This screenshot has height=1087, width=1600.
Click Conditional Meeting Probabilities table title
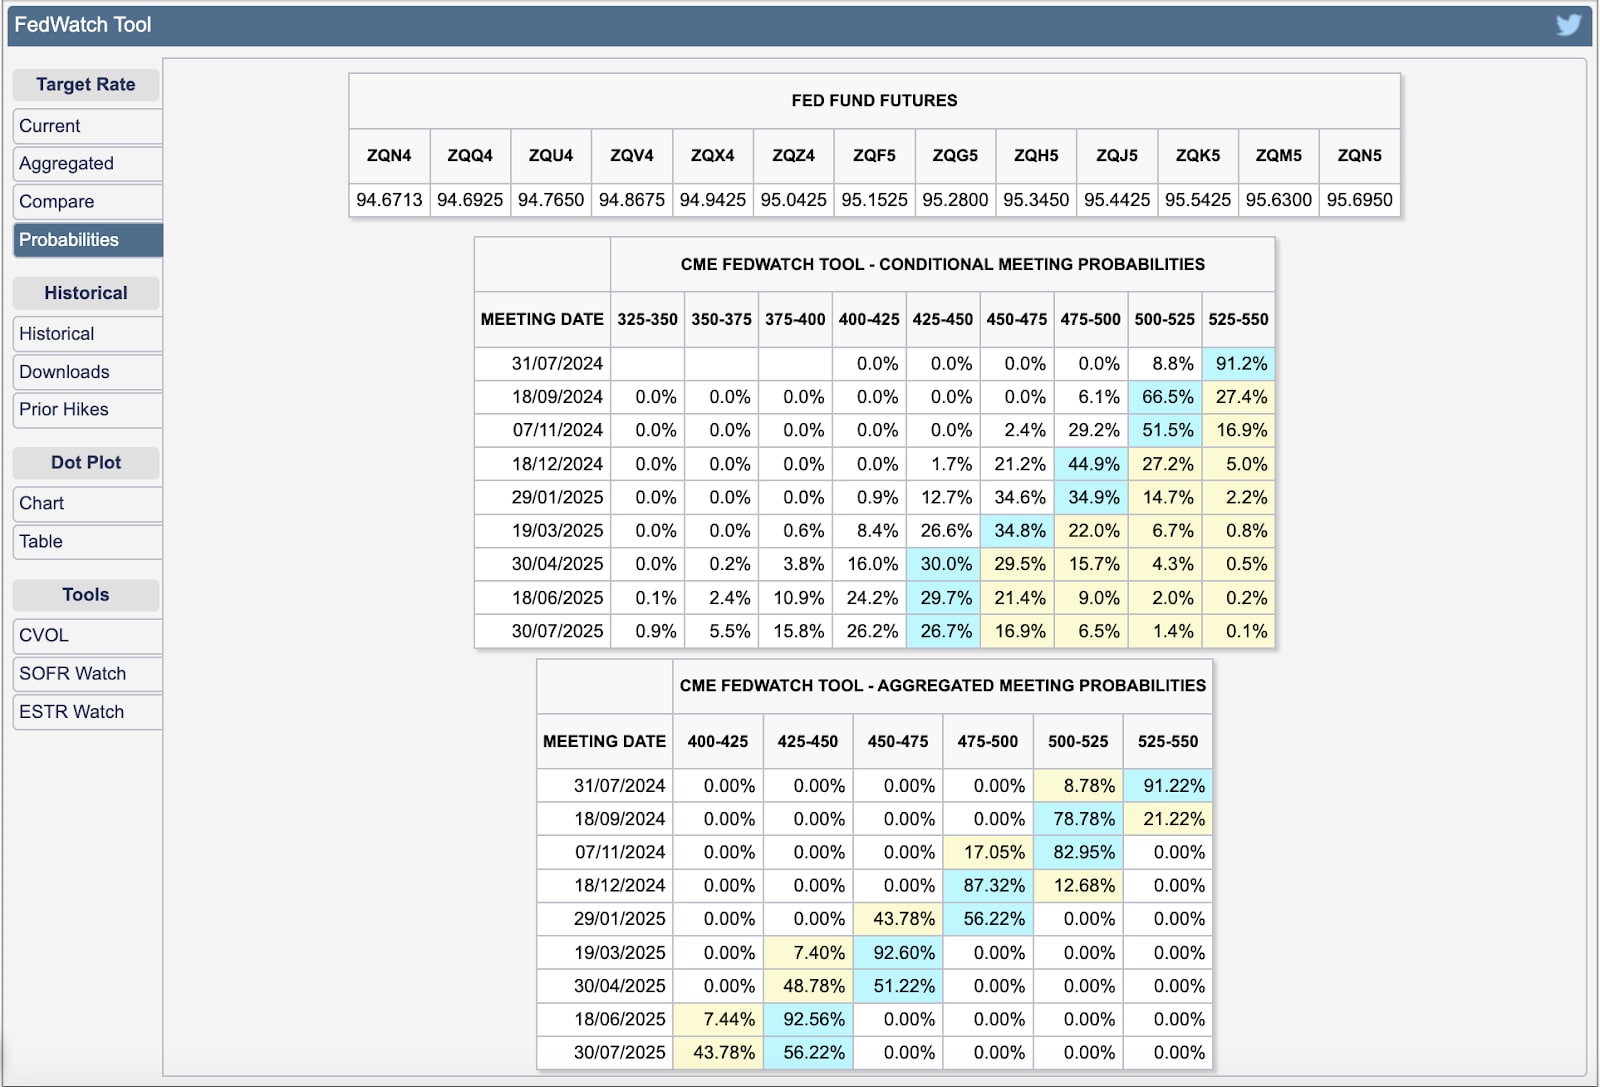(942, 265)
